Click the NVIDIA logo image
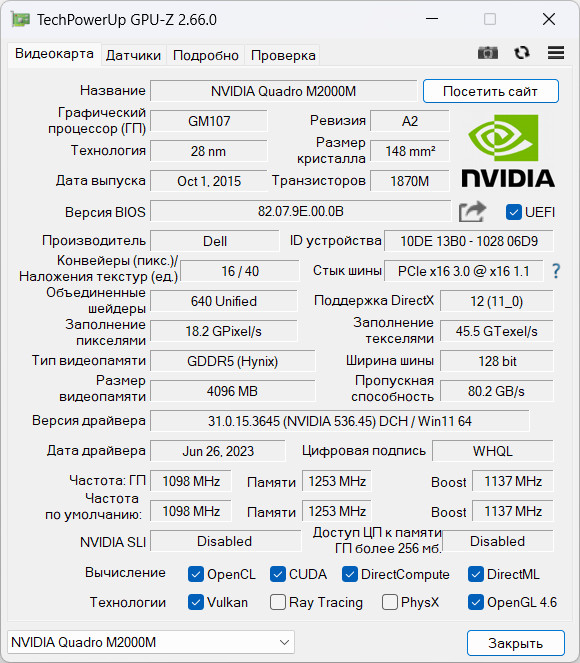 508,151
